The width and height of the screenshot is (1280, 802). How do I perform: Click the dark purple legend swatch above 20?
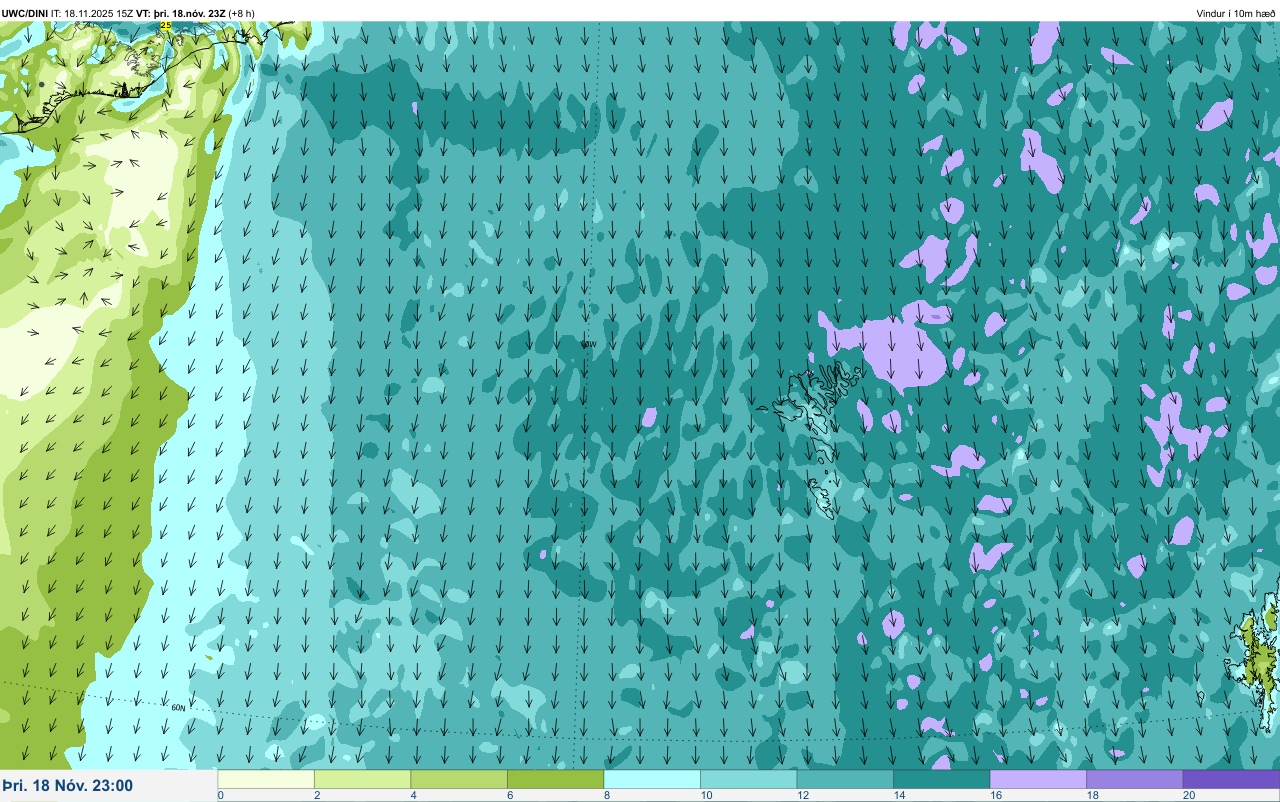click(1231, 779)
